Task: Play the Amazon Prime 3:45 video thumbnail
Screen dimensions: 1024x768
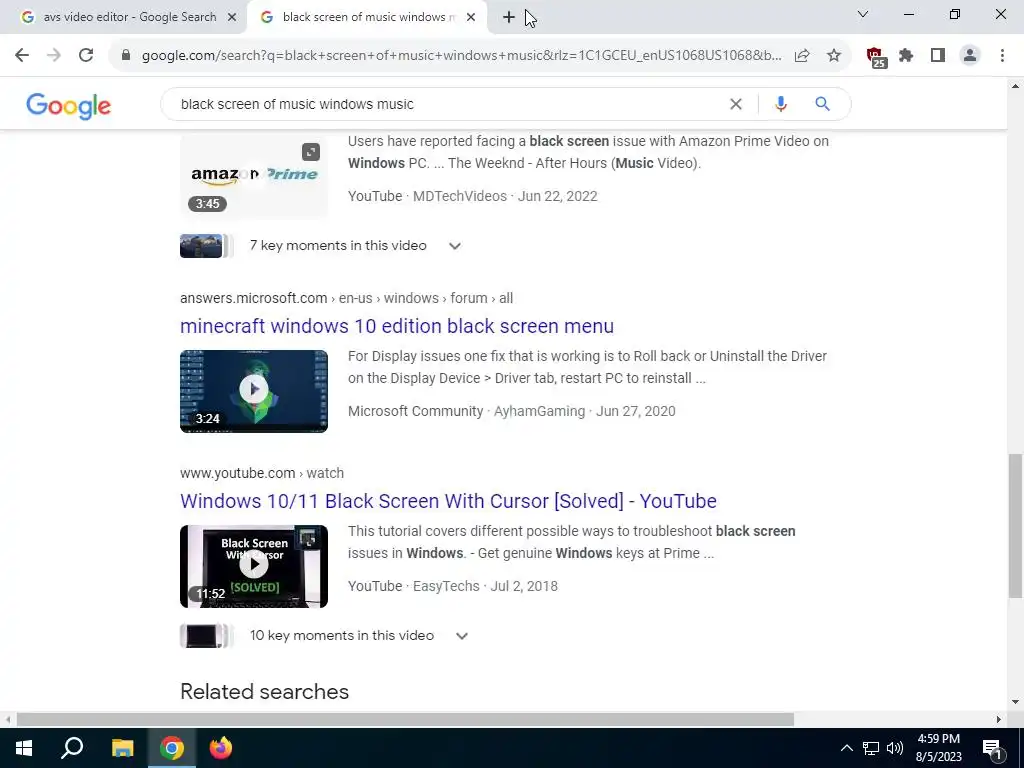Action: click(253, 175)
